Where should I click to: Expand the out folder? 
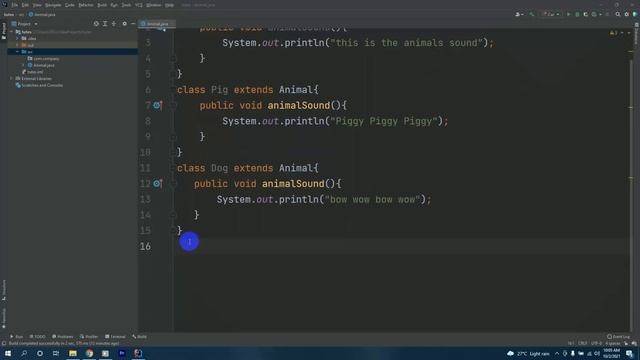coord(18,45)
